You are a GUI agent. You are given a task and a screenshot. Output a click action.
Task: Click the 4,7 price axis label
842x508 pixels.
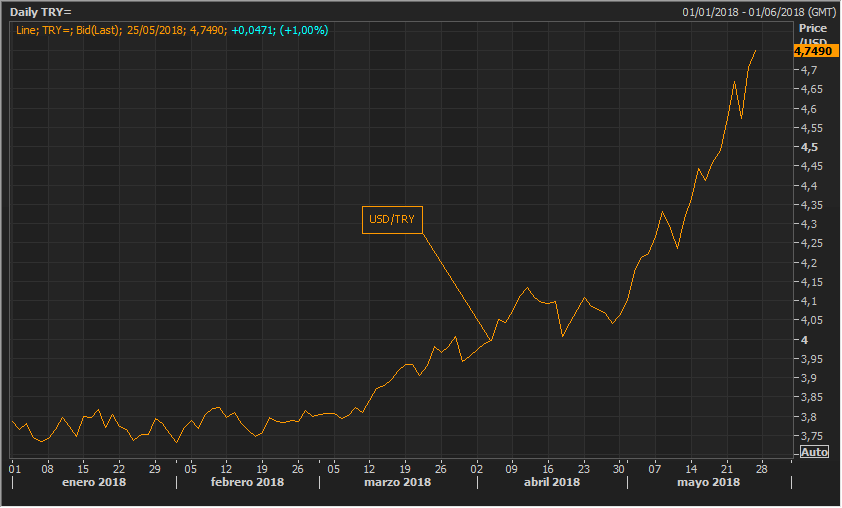click(809, 70)
